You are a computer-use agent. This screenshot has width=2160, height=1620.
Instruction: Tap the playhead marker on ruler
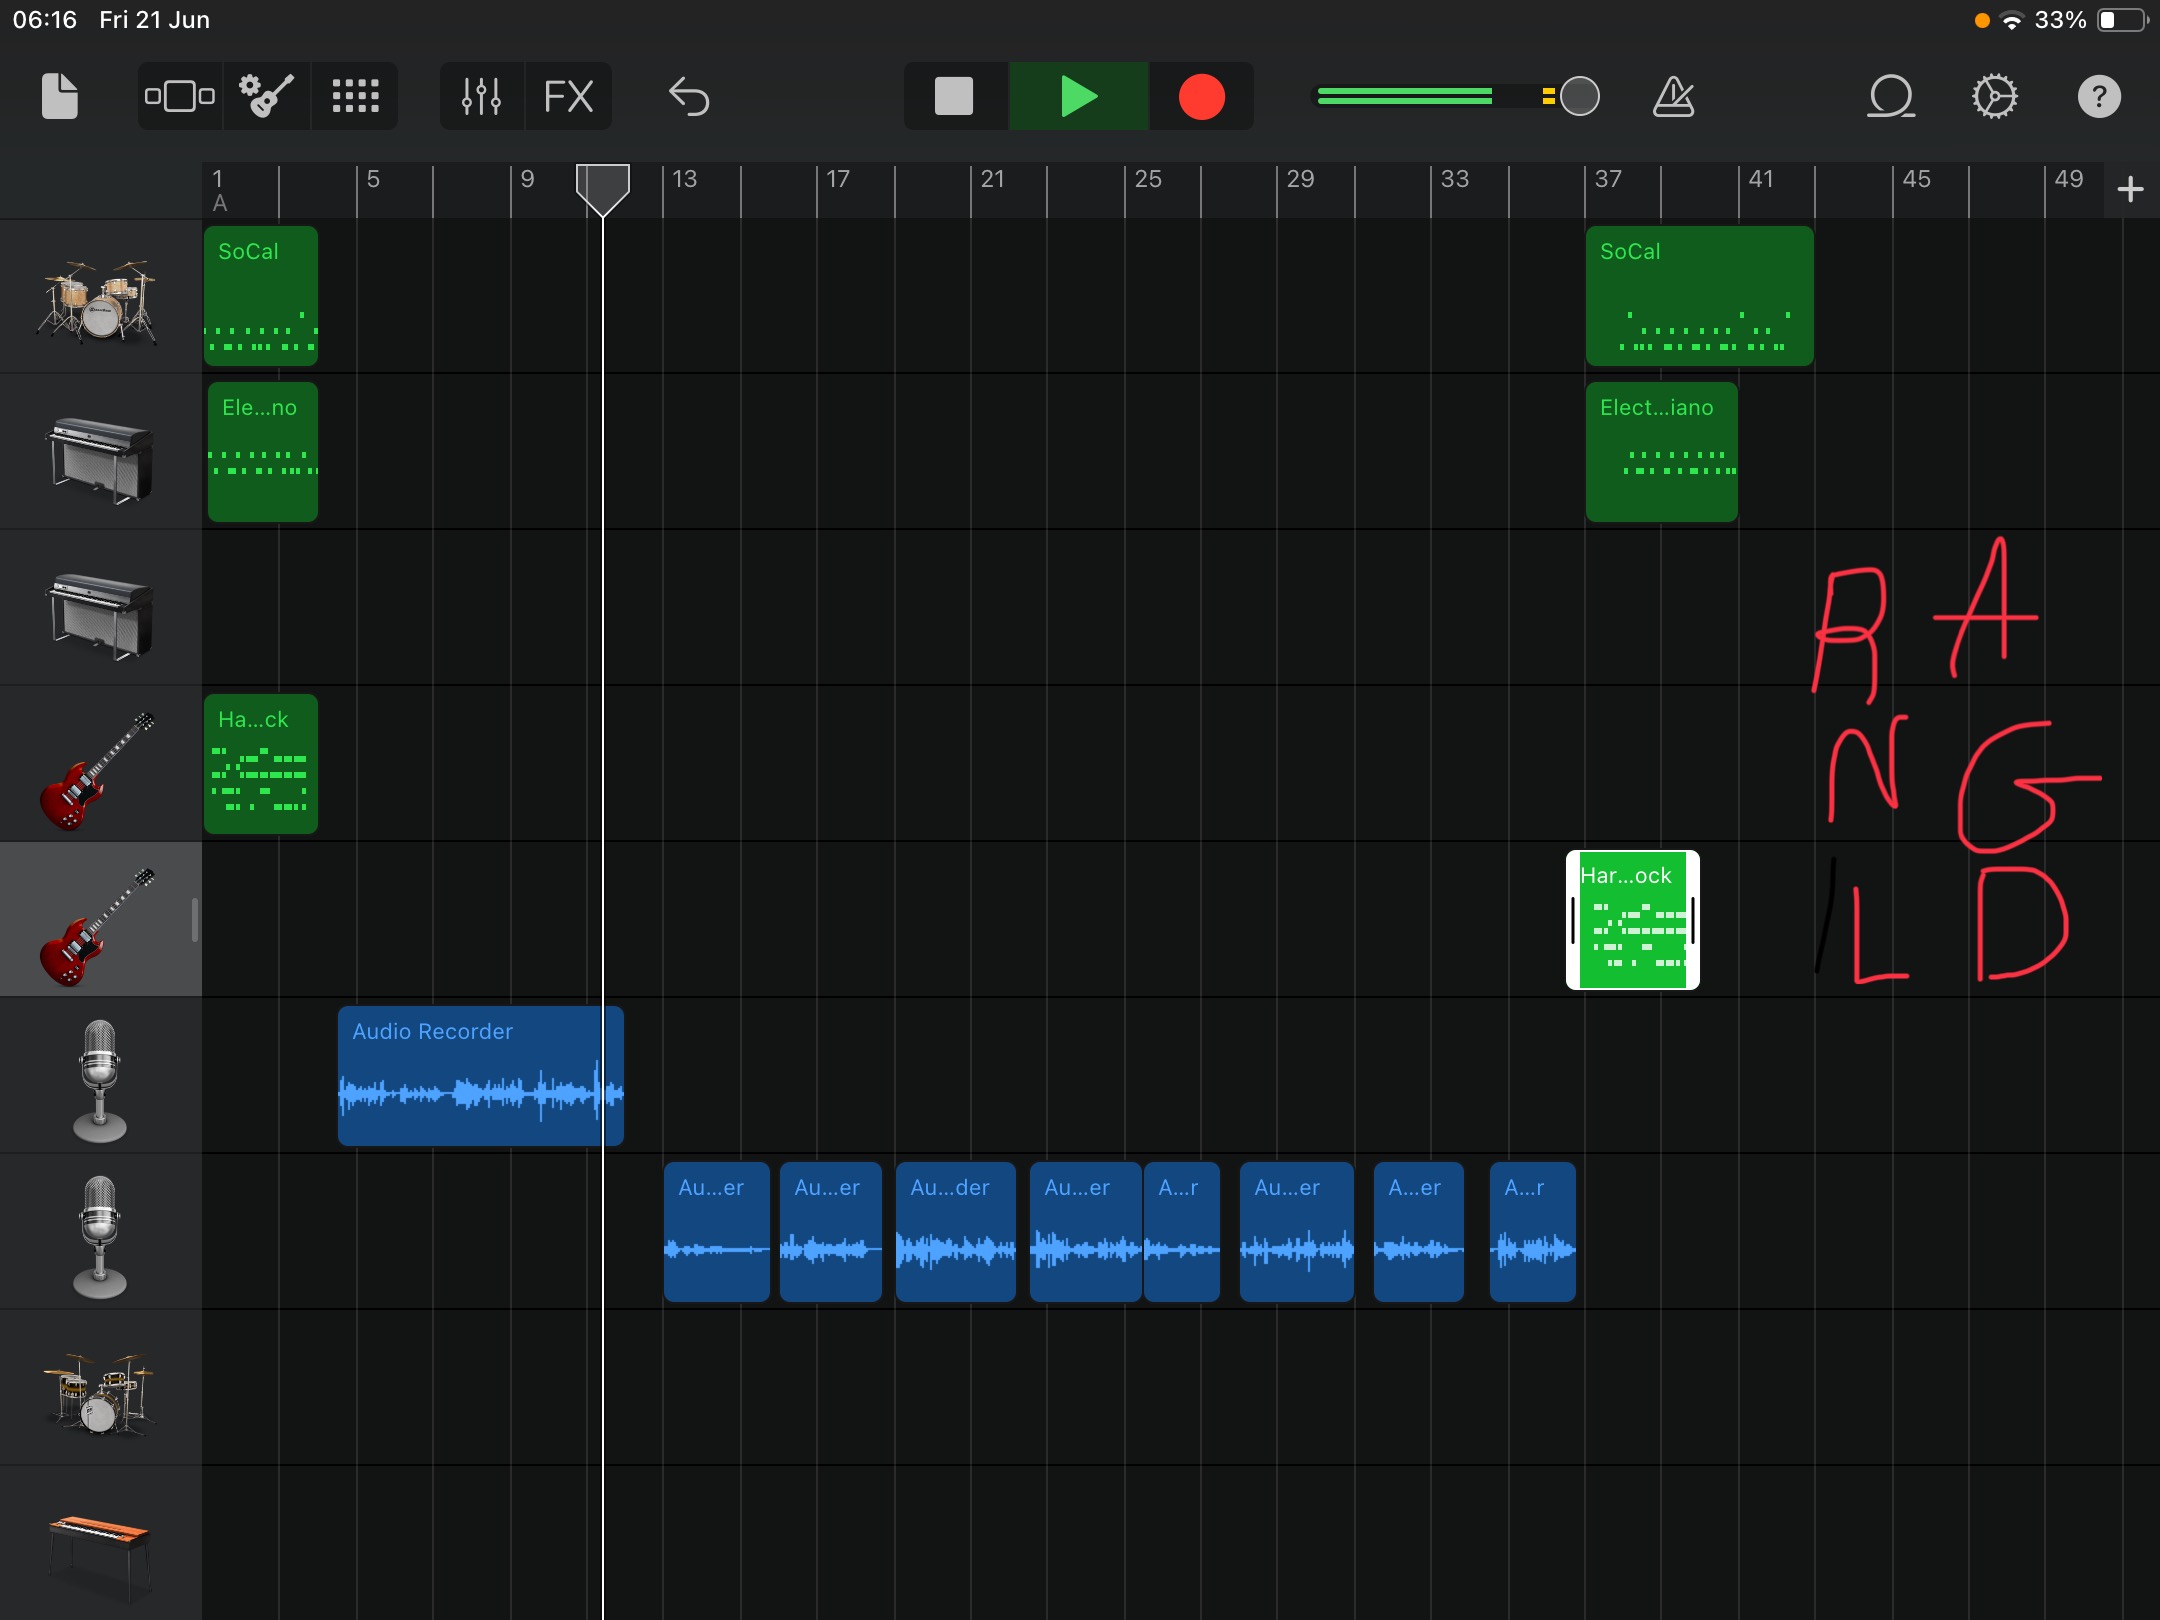click(603, 187)
